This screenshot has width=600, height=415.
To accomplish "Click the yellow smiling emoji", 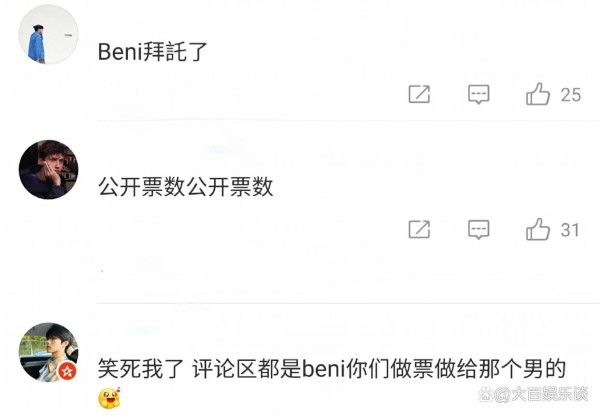I will (109, 398).
